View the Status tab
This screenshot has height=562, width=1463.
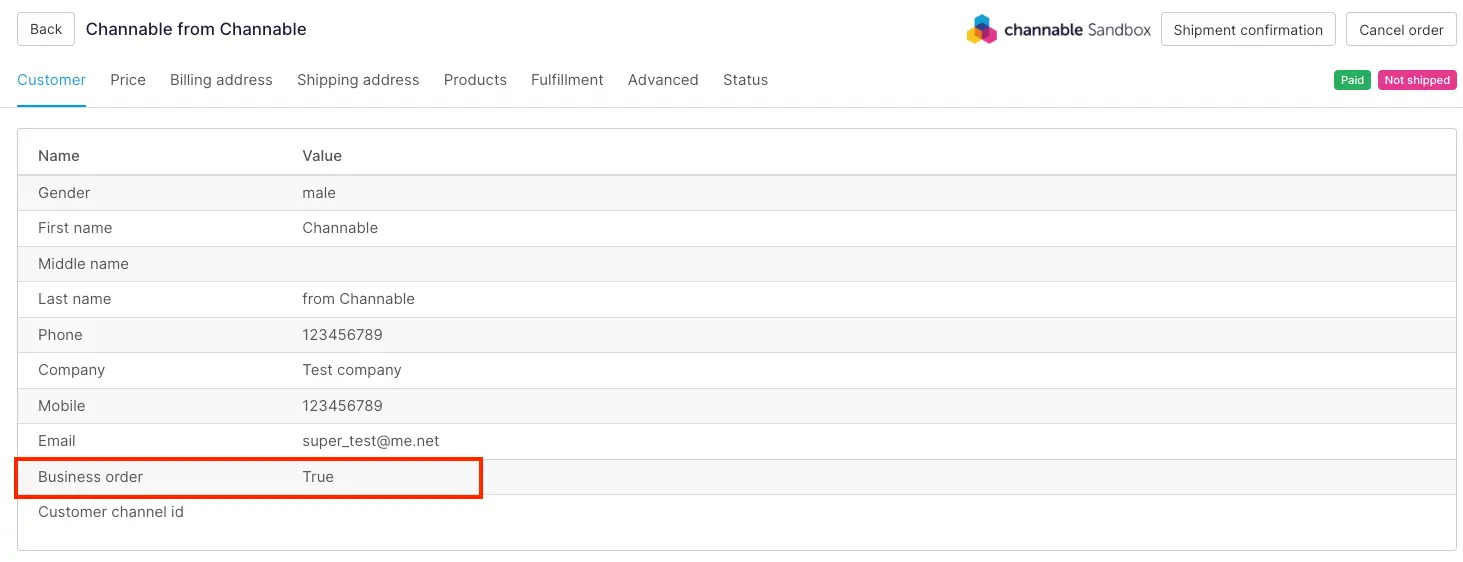[745, 80]
